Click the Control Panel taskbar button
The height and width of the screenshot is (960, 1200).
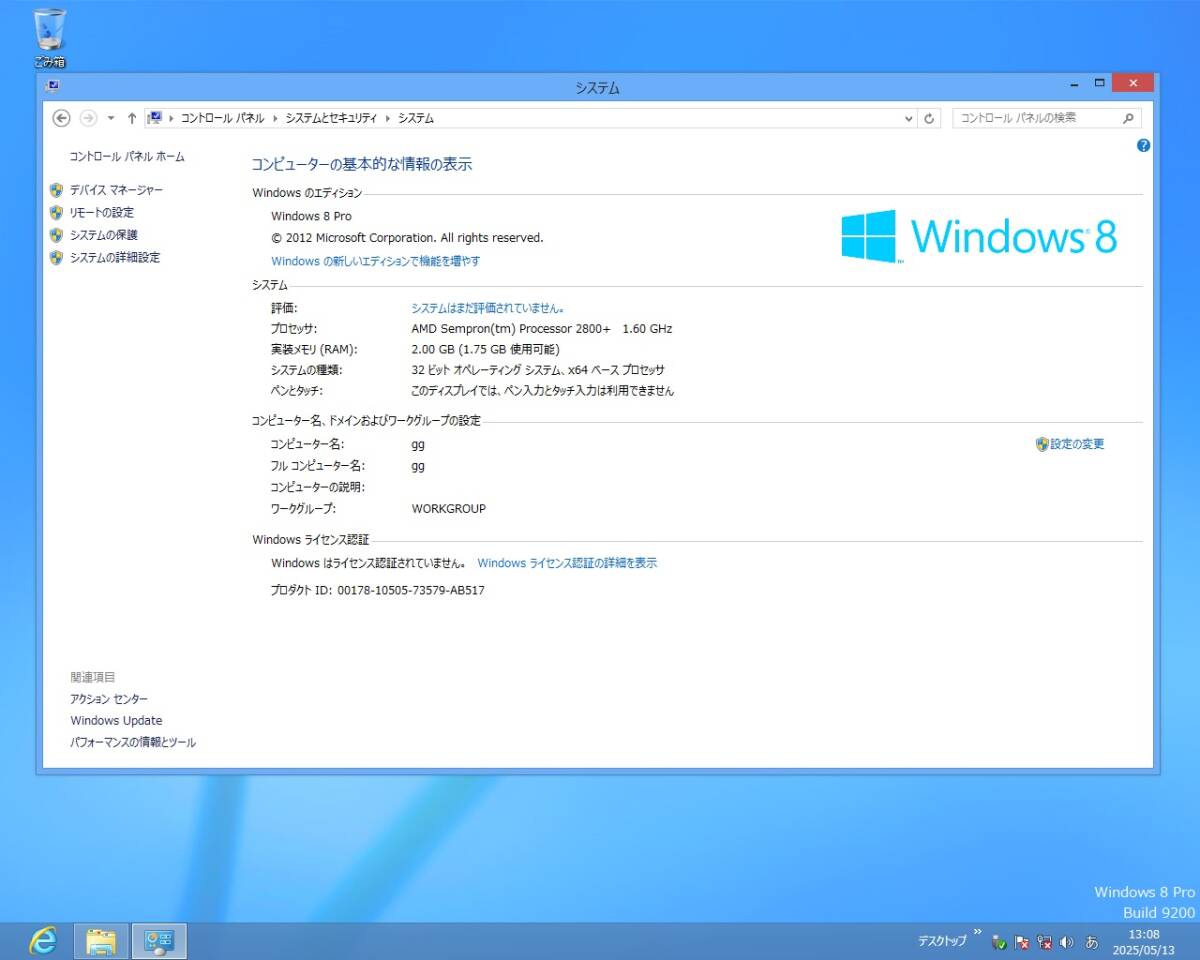[x=159, y=941]
